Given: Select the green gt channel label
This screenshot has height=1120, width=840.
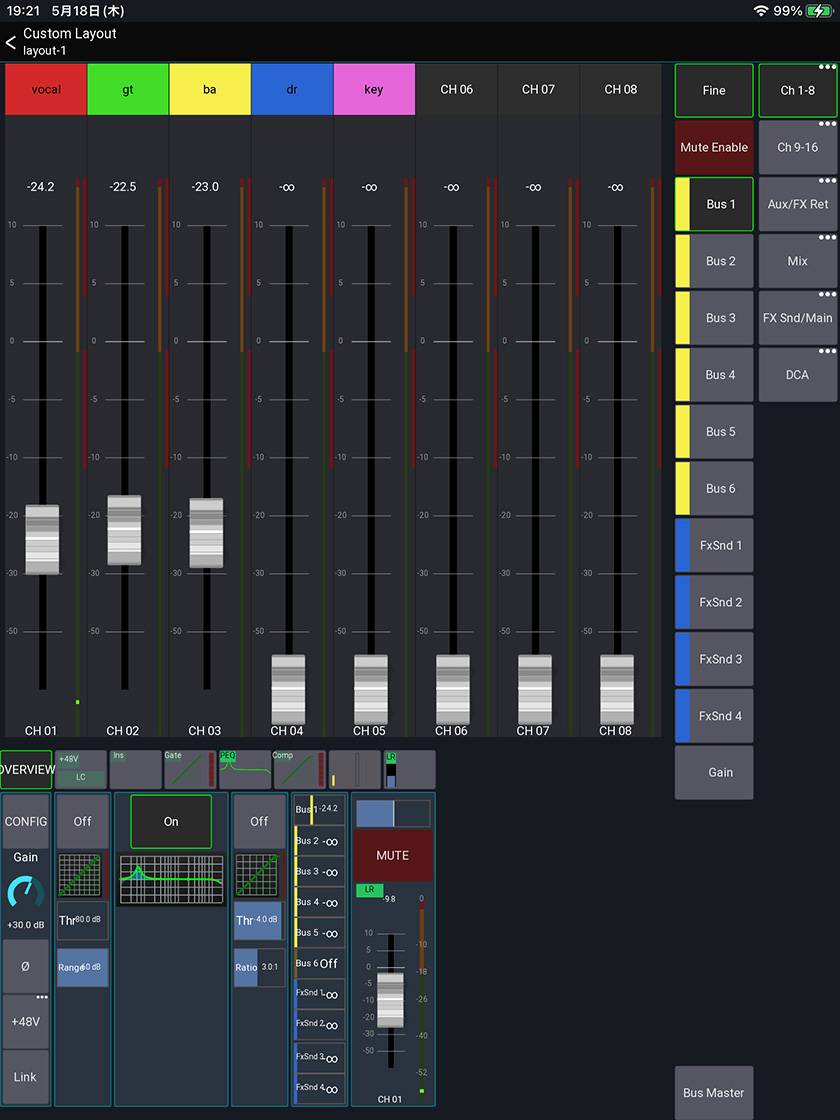Looking at the screenshot, I should (128, 90).
